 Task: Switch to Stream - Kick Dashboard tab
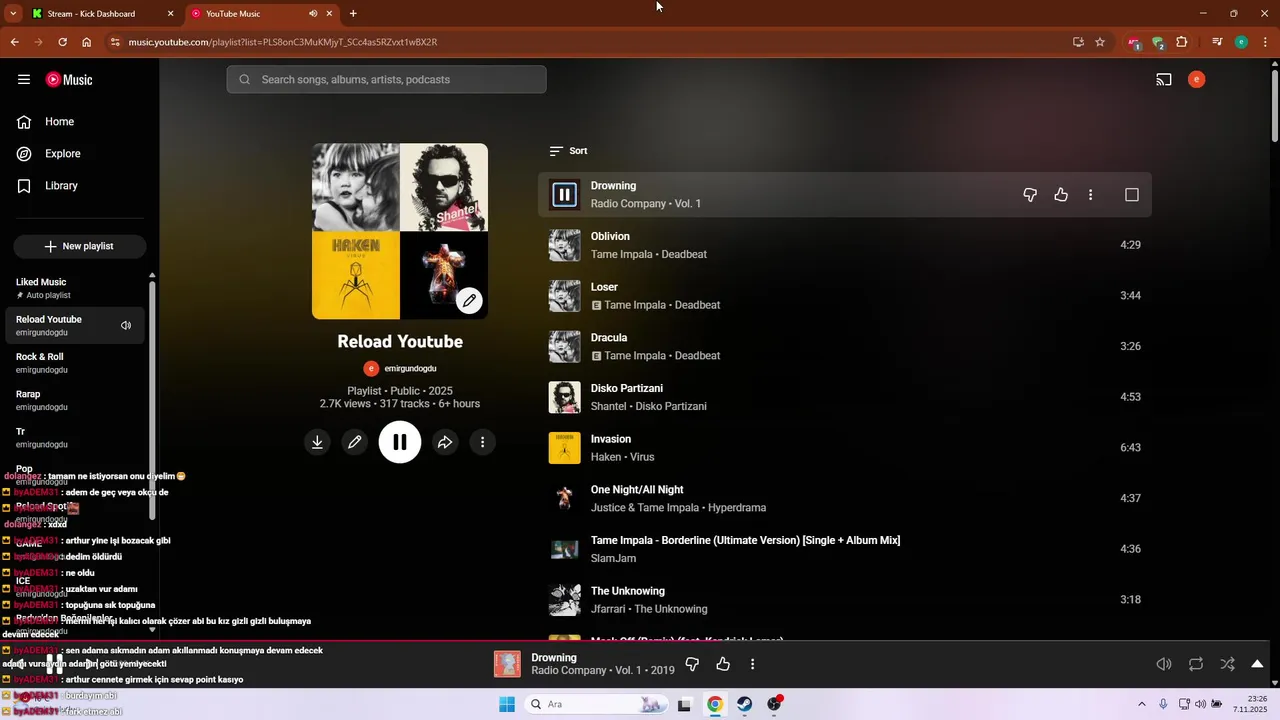(x=103, y=14)
